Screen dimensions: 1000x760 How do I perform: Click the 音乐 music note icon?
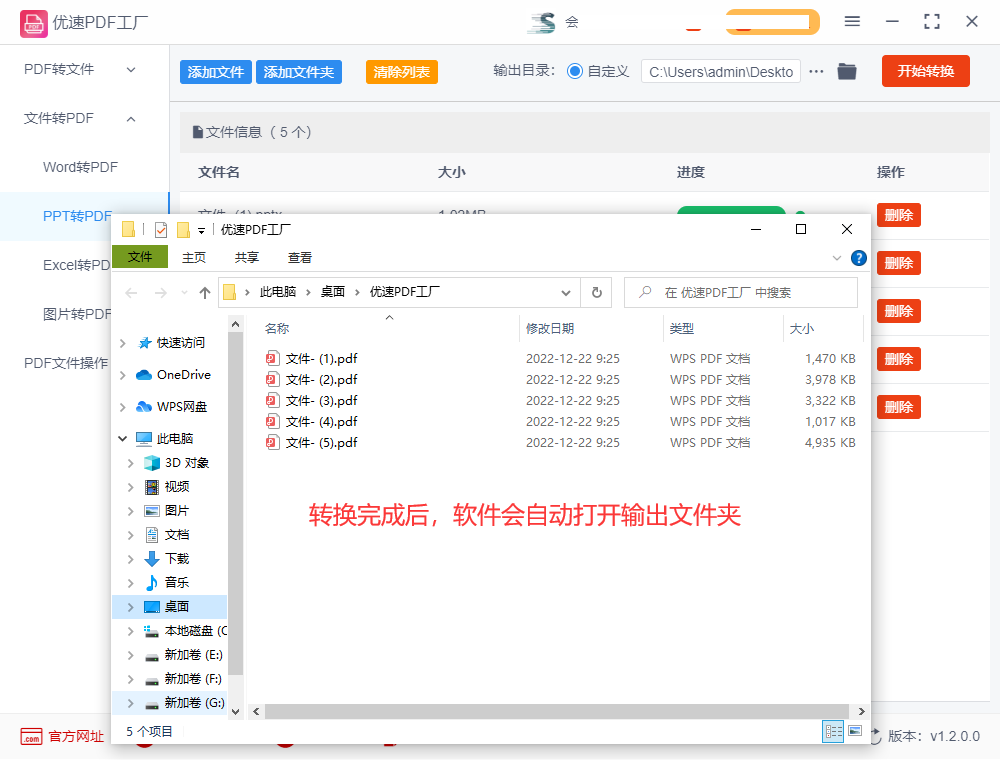(x=152, y=583)
